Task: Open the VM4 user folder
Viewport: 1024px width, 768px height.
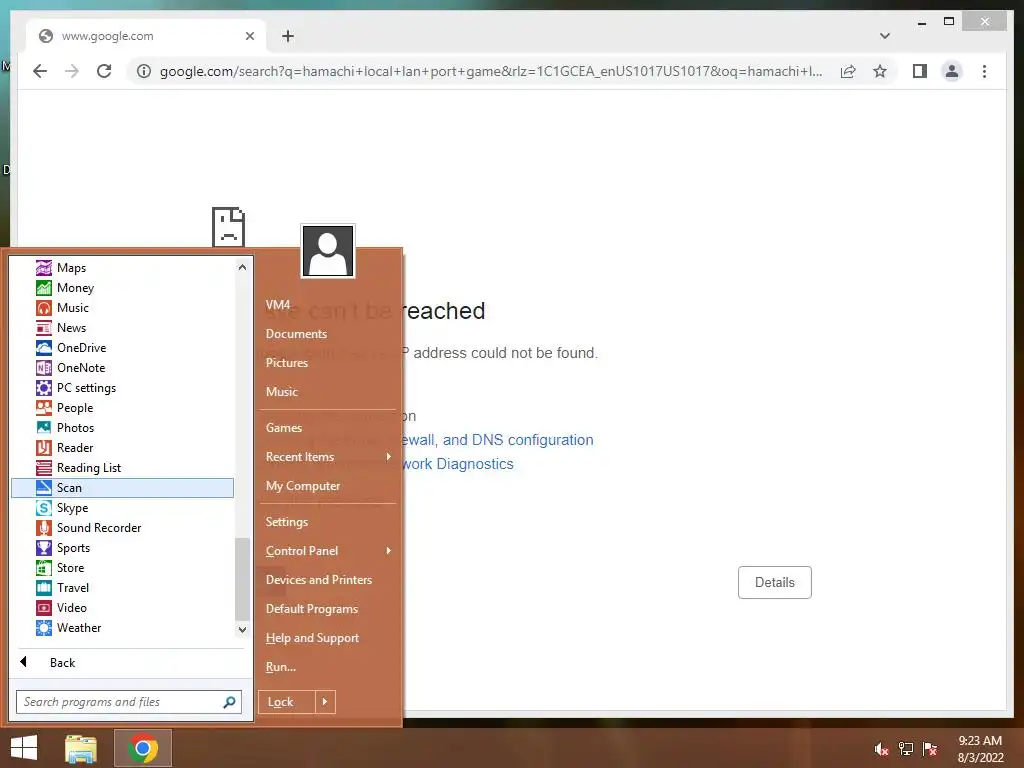Action: click(278, 305)
